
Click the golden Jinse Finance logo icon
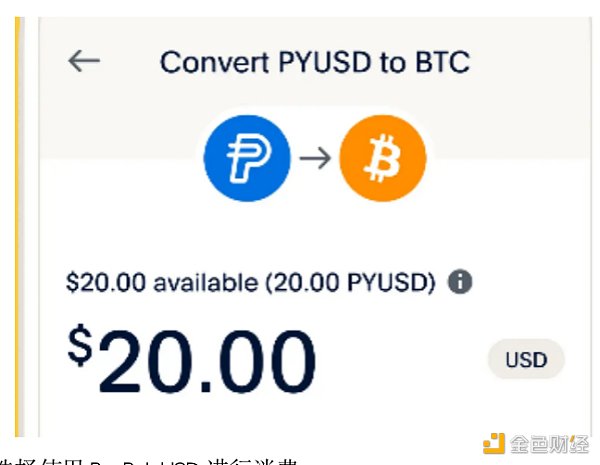click(493, 442)
